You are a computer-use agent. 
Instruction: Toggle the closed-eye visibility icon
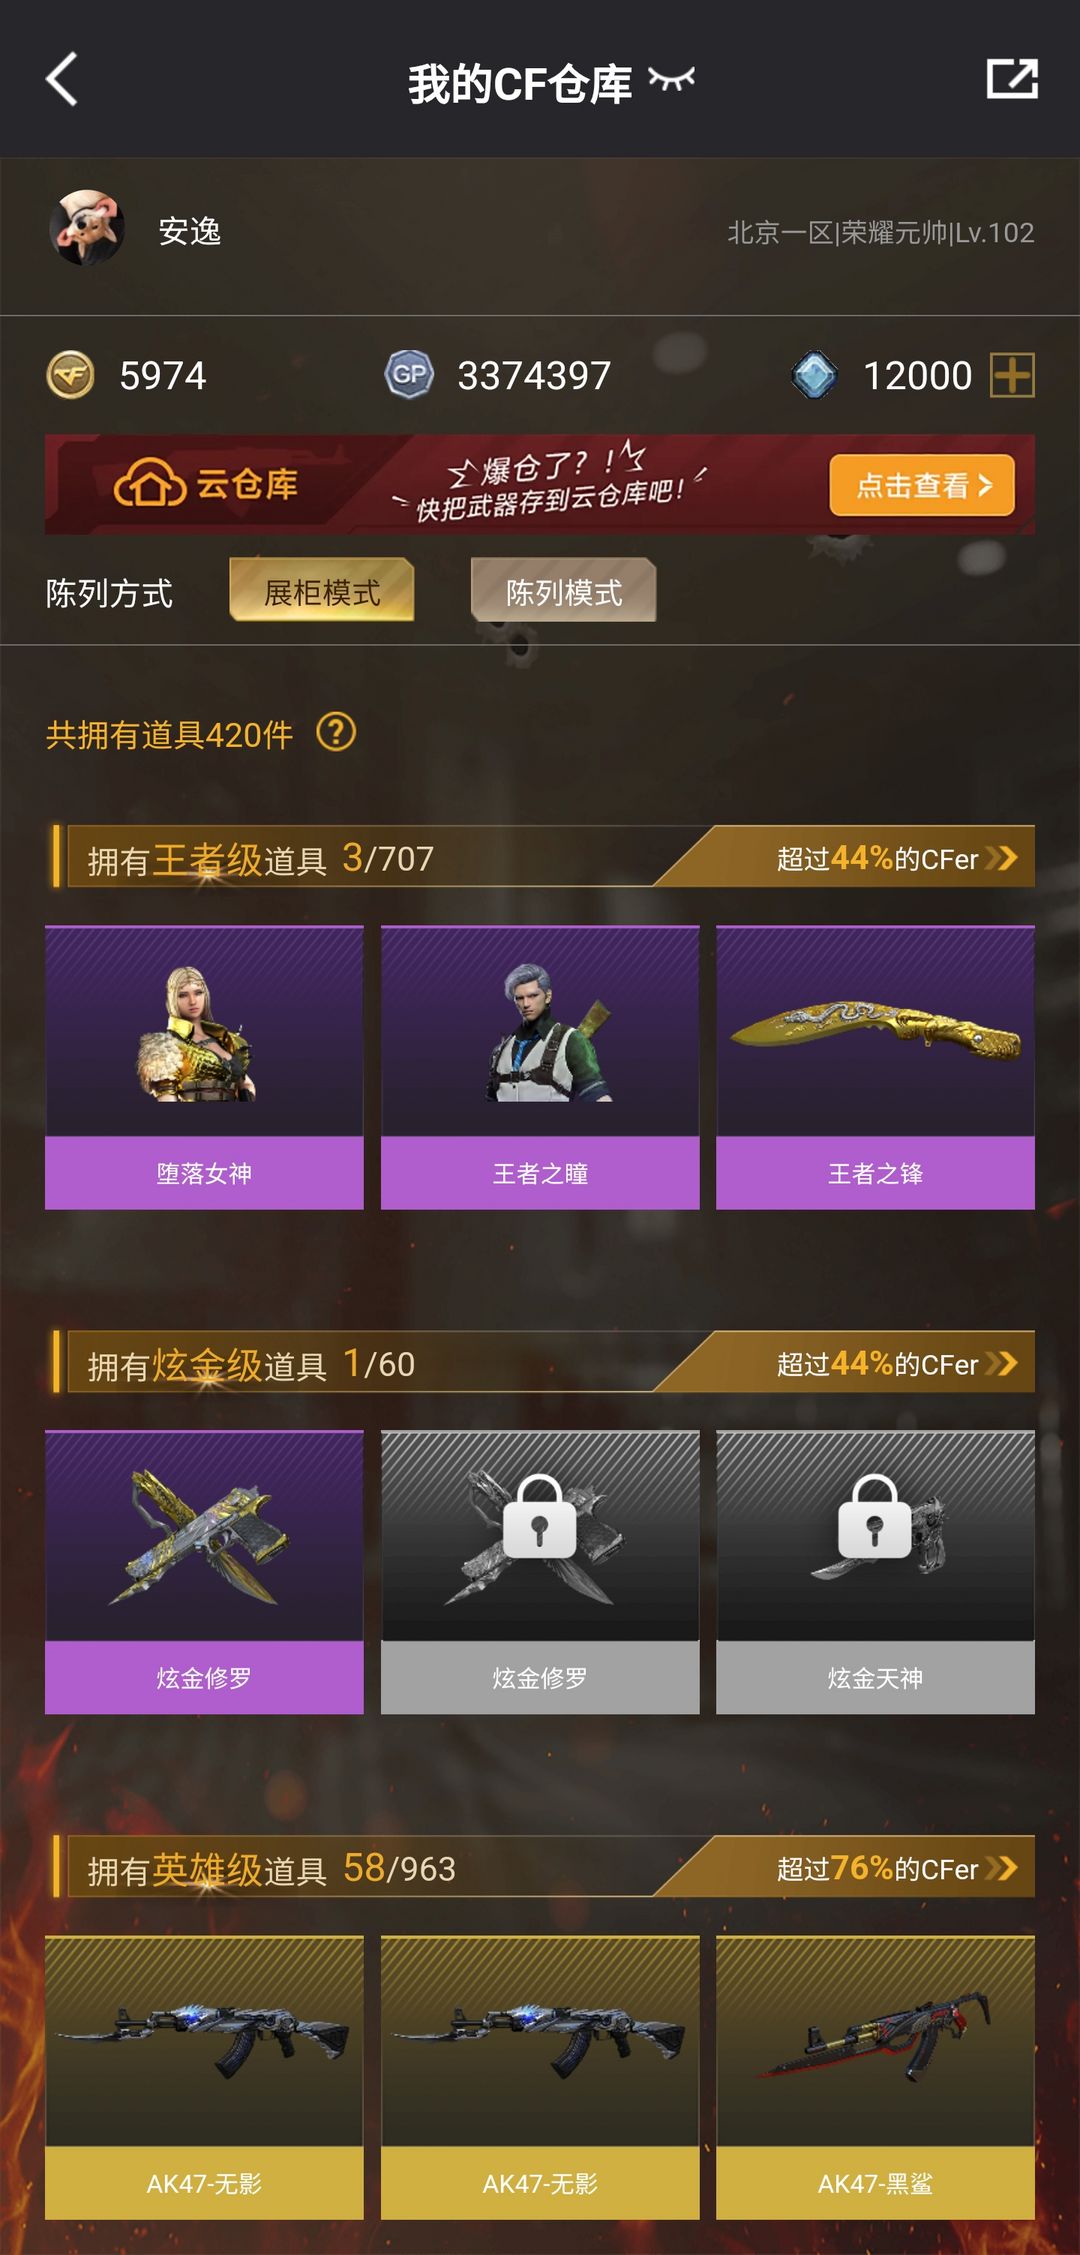671,79
